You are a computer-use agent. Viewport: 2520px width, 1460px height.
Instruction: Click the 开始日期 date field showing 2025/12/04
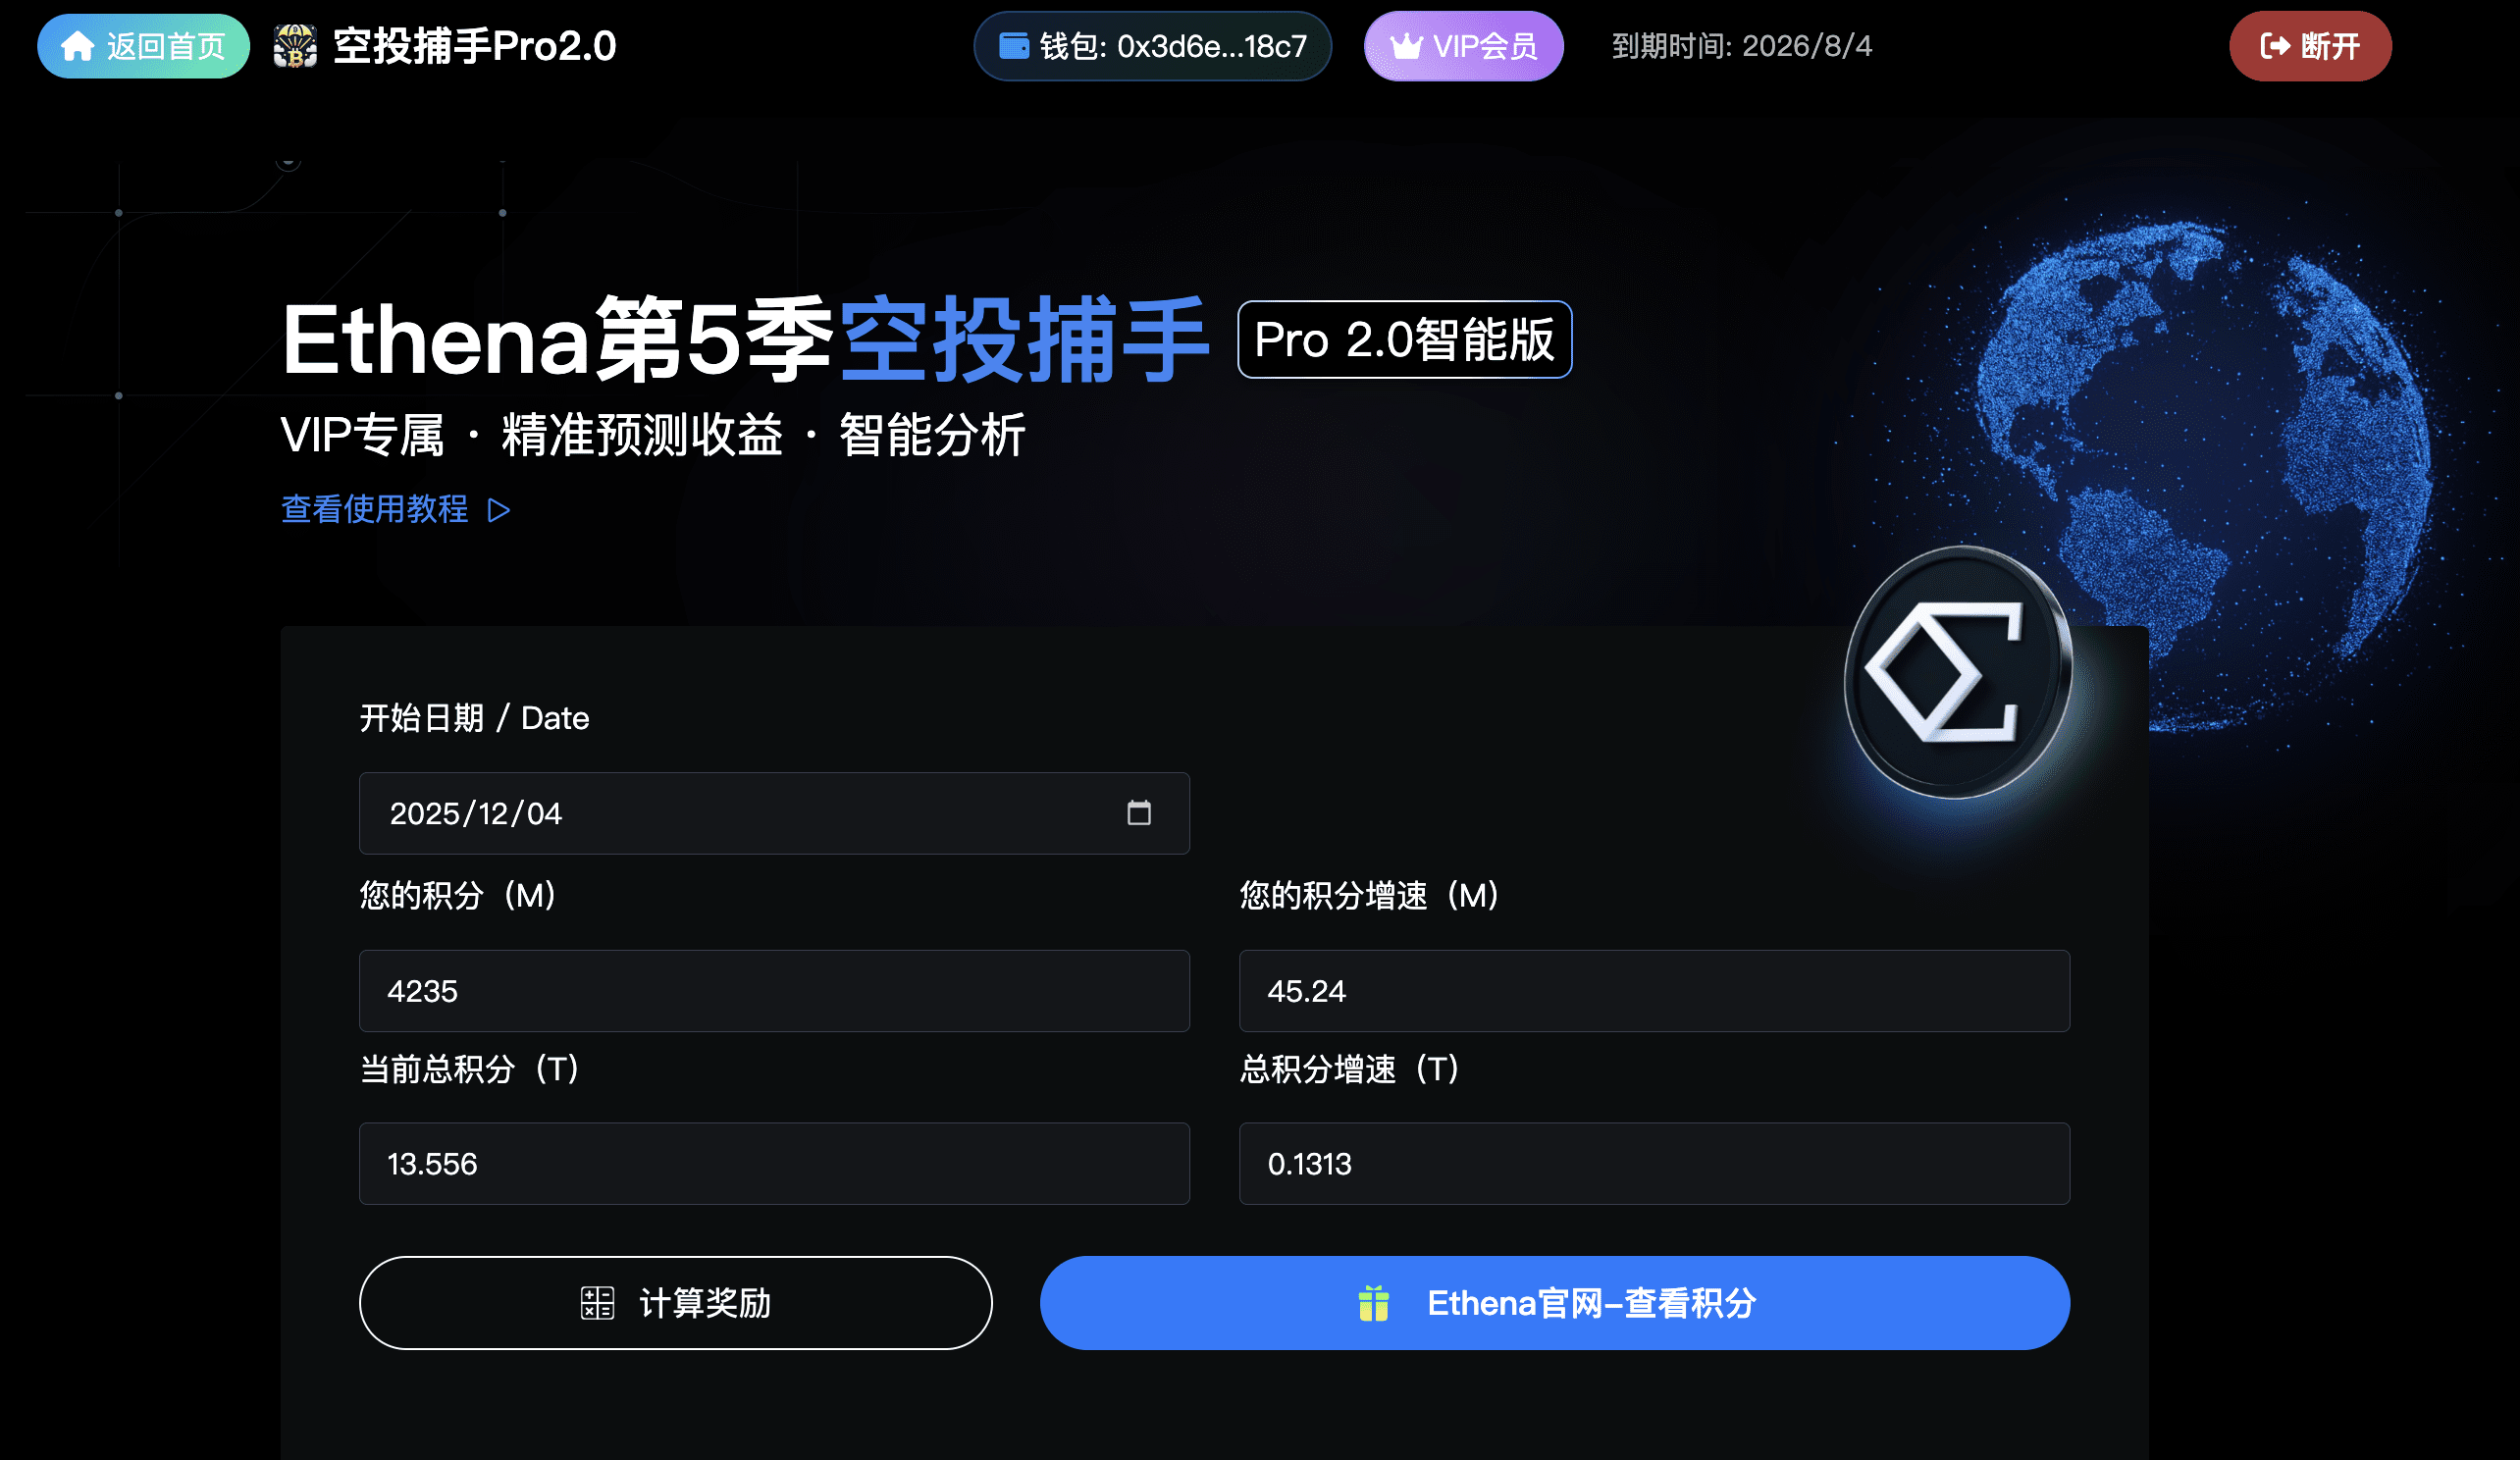774,813
